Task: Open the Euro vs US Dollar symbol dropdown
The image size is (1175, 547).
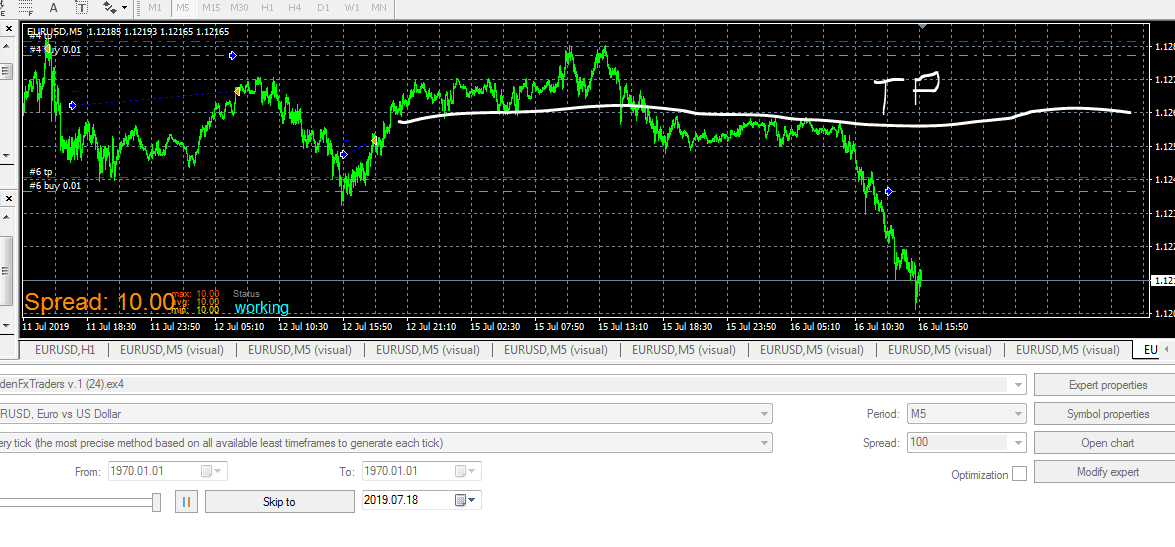Action: pos(764,414)
